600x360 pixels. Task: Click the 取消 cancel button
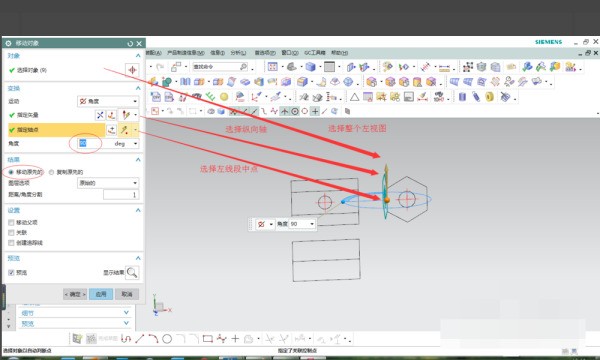[x=127, y=294]
